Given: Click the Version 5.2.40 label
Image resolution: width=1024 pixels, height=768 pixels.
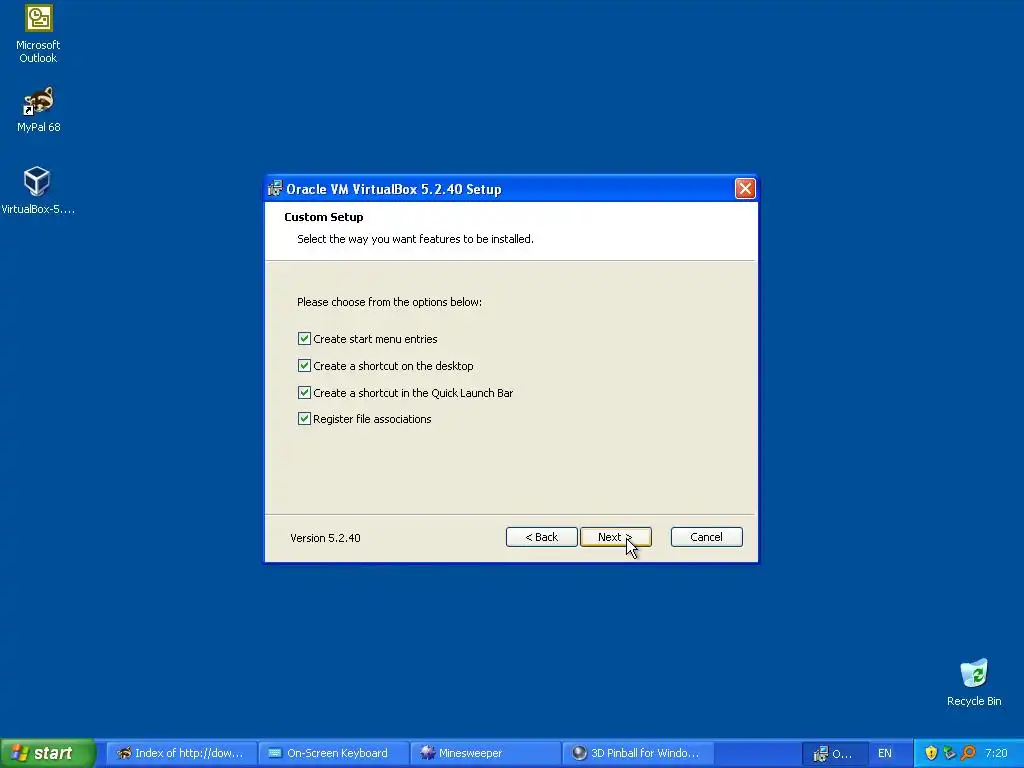Looking at the screenshot, I should (x=325, y=538).
